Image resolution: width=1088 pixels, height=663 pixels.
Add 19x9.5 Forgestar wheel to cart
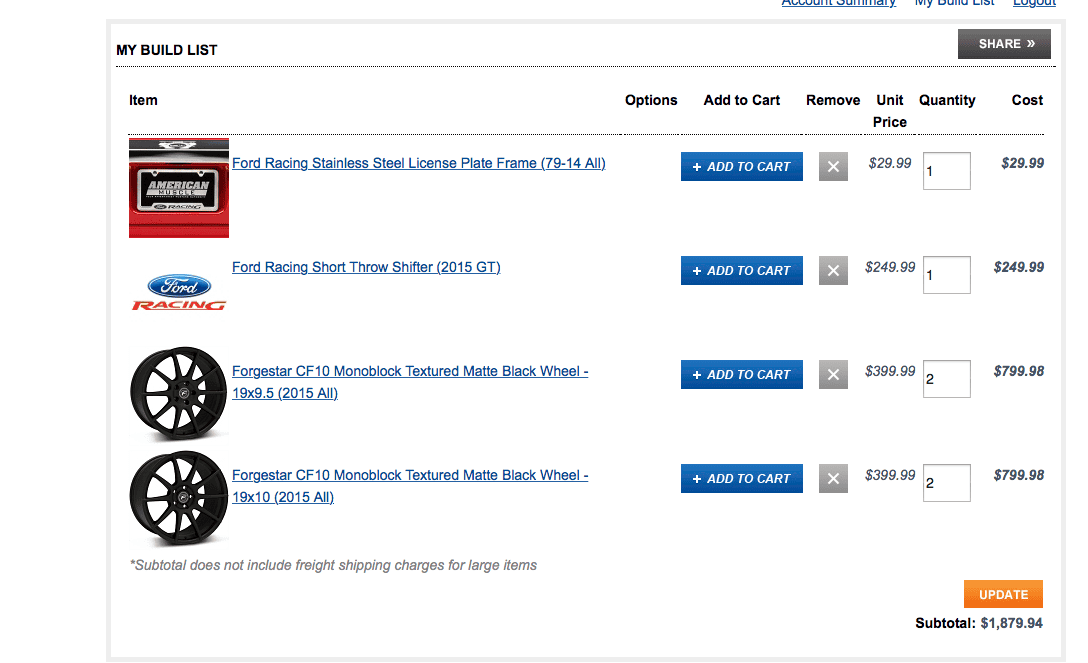point(741,374)
